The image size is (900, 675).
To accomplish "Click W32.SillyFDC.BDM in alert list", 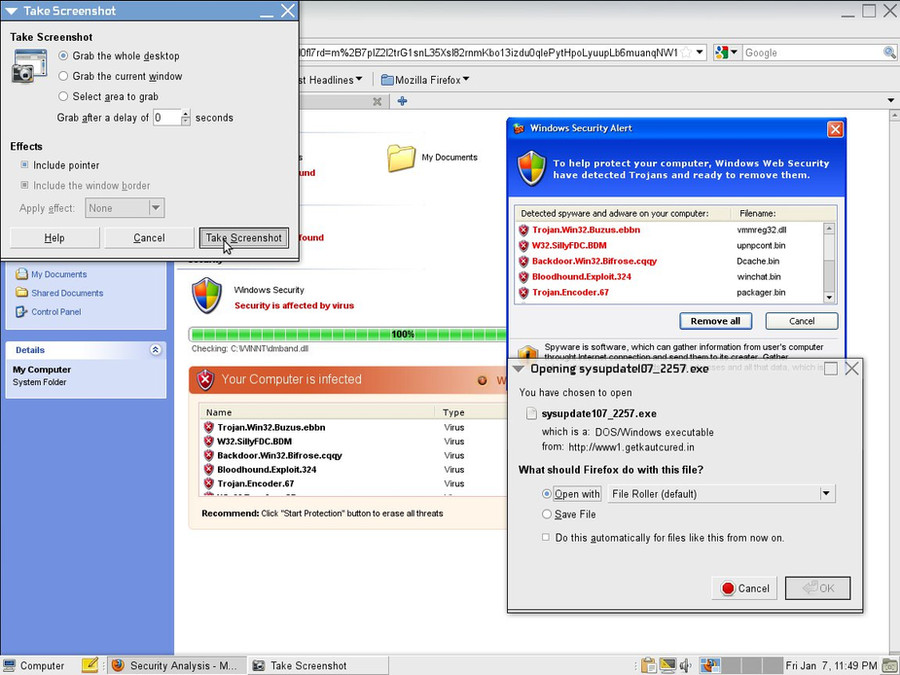I will 569,245.
